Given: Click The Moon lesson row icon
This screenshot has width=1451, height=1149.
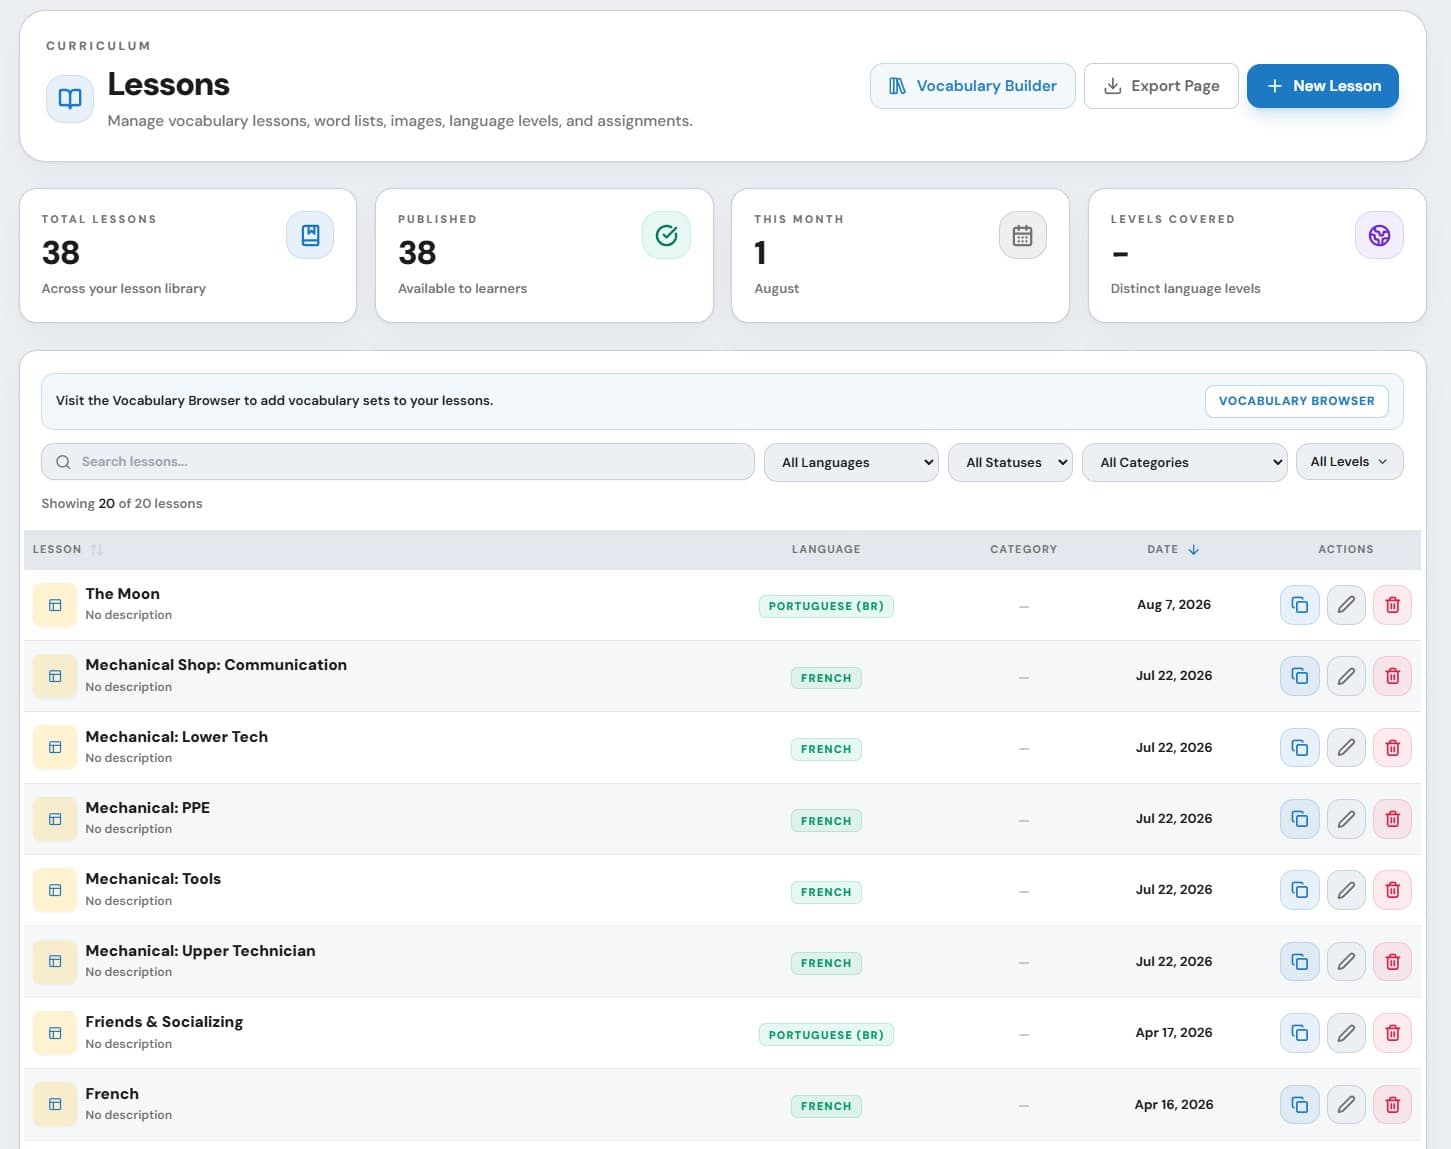Looking at the screenshot, I should [55, 605].
